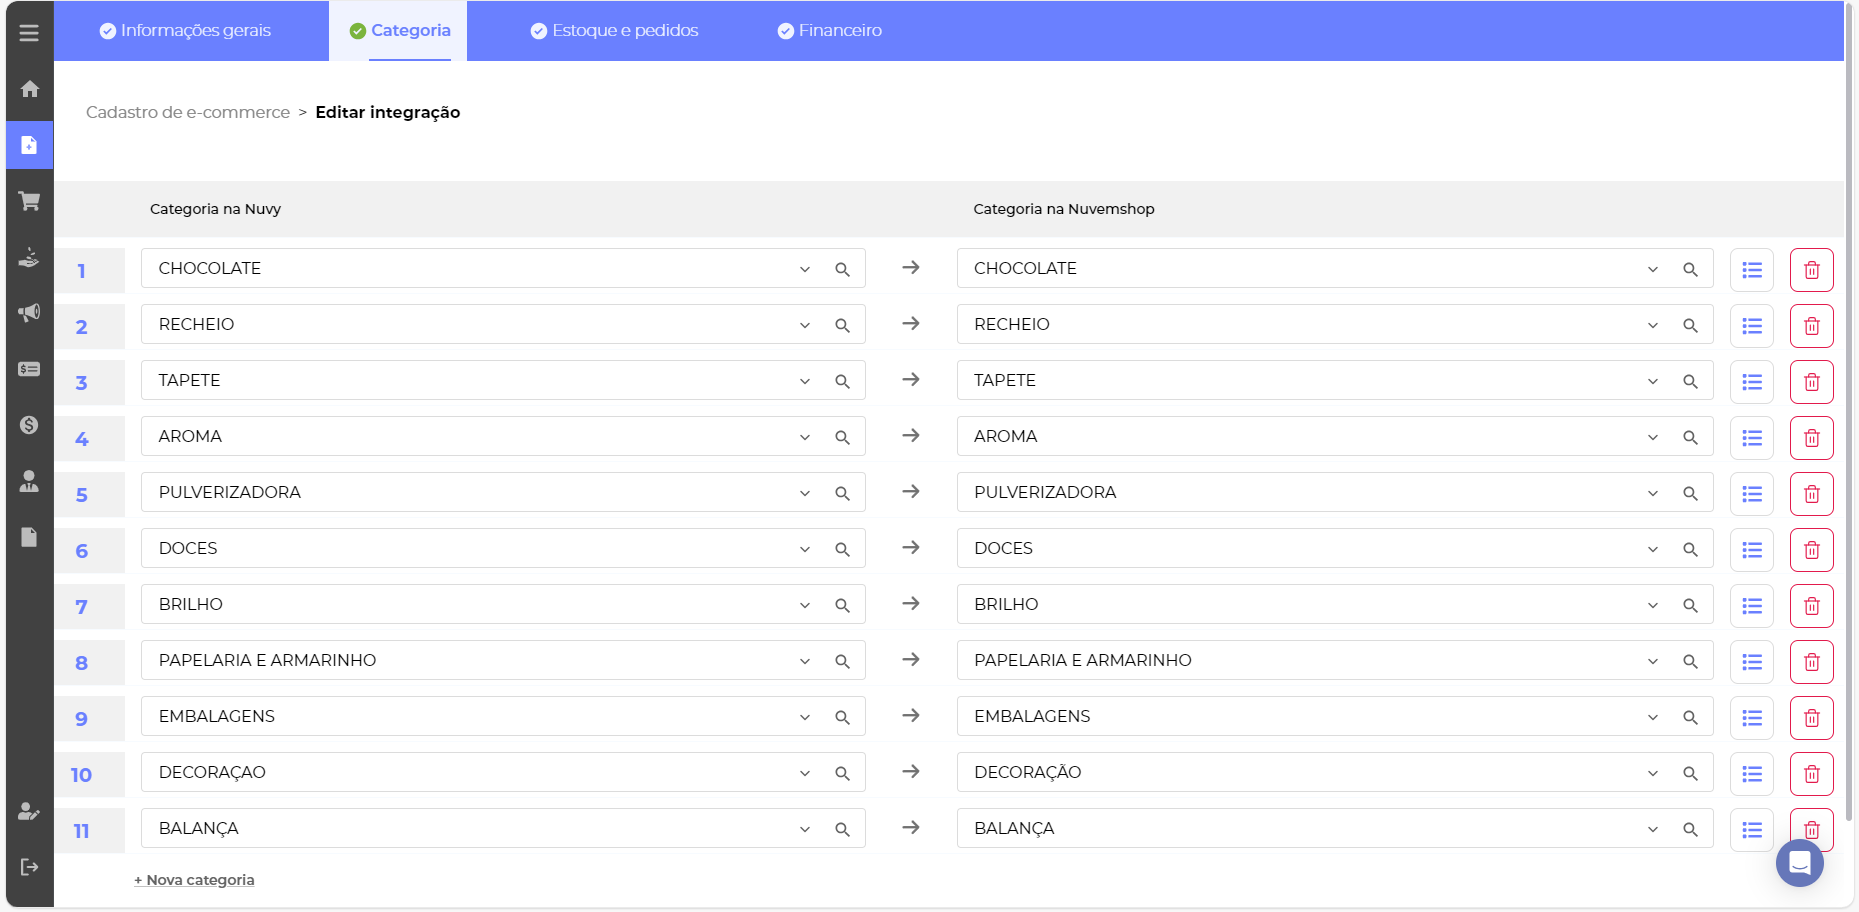Expand Nuvemshop DOCES category dropdown

click(x=1652, y=550)
